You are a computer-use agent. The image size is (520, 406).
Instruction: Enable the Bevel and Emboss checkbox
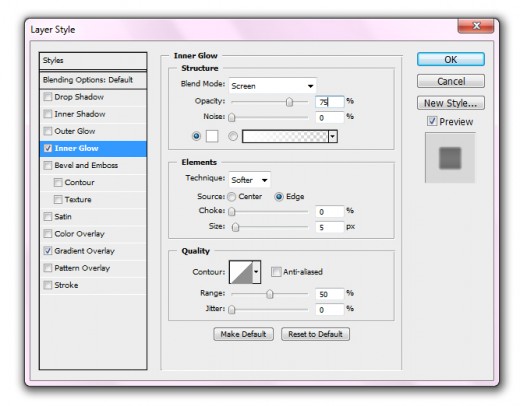(48, 165)
